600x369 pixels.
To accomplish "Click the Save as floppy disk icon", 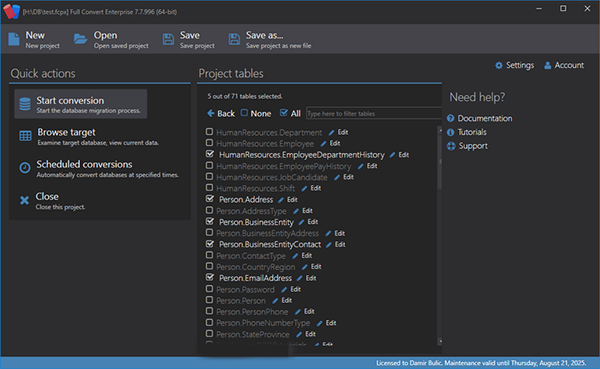I will coord(234,39).
